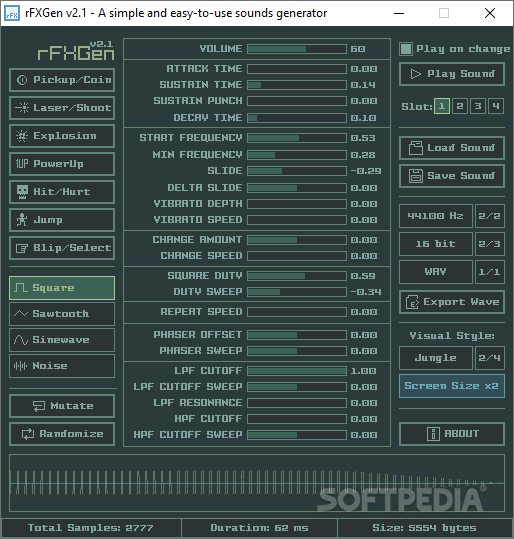Click Export Wave
514x539 pixels.
pyautogui.click(x=452, y=302)
